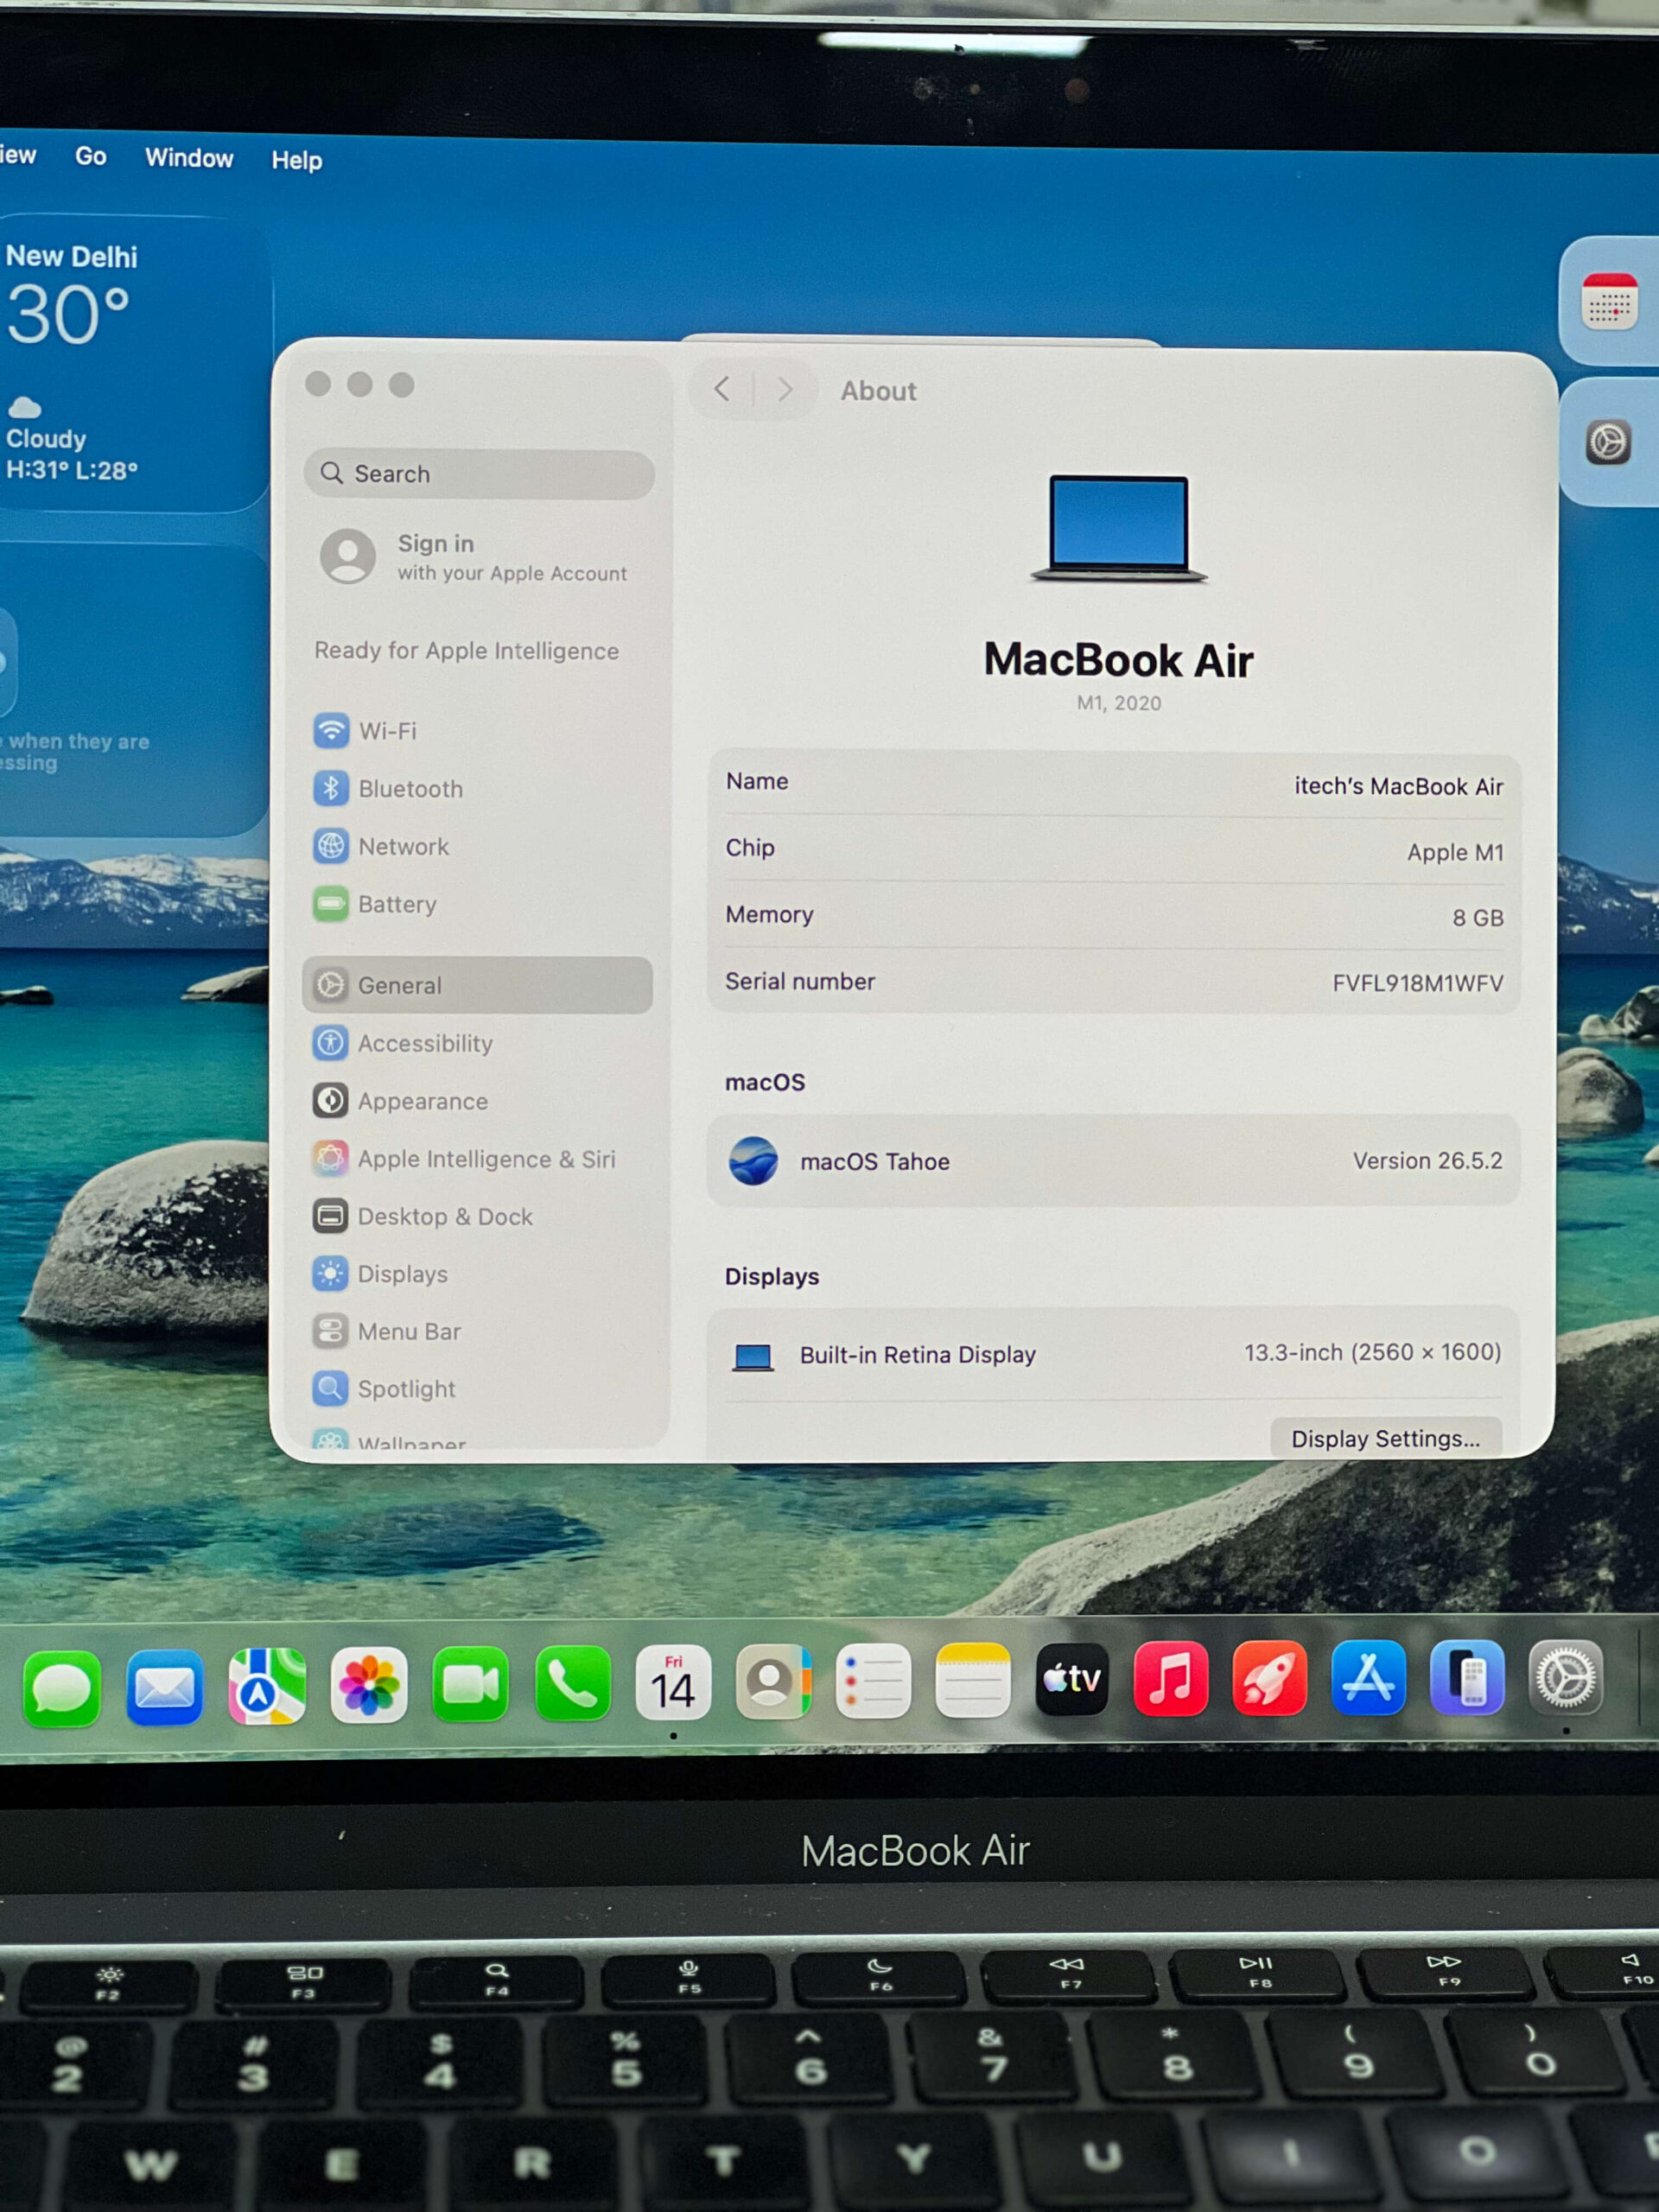Click the calendar widget icon on the right edge
This screenshot has height=2212, width=1659.
1609,301
